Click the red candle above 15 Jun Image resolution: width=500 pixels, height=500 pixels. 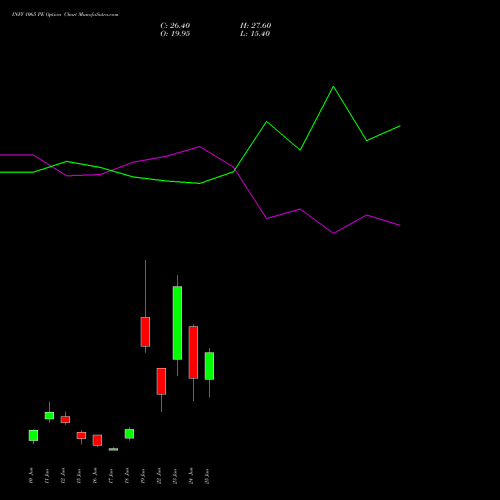[x=81, y=435]
